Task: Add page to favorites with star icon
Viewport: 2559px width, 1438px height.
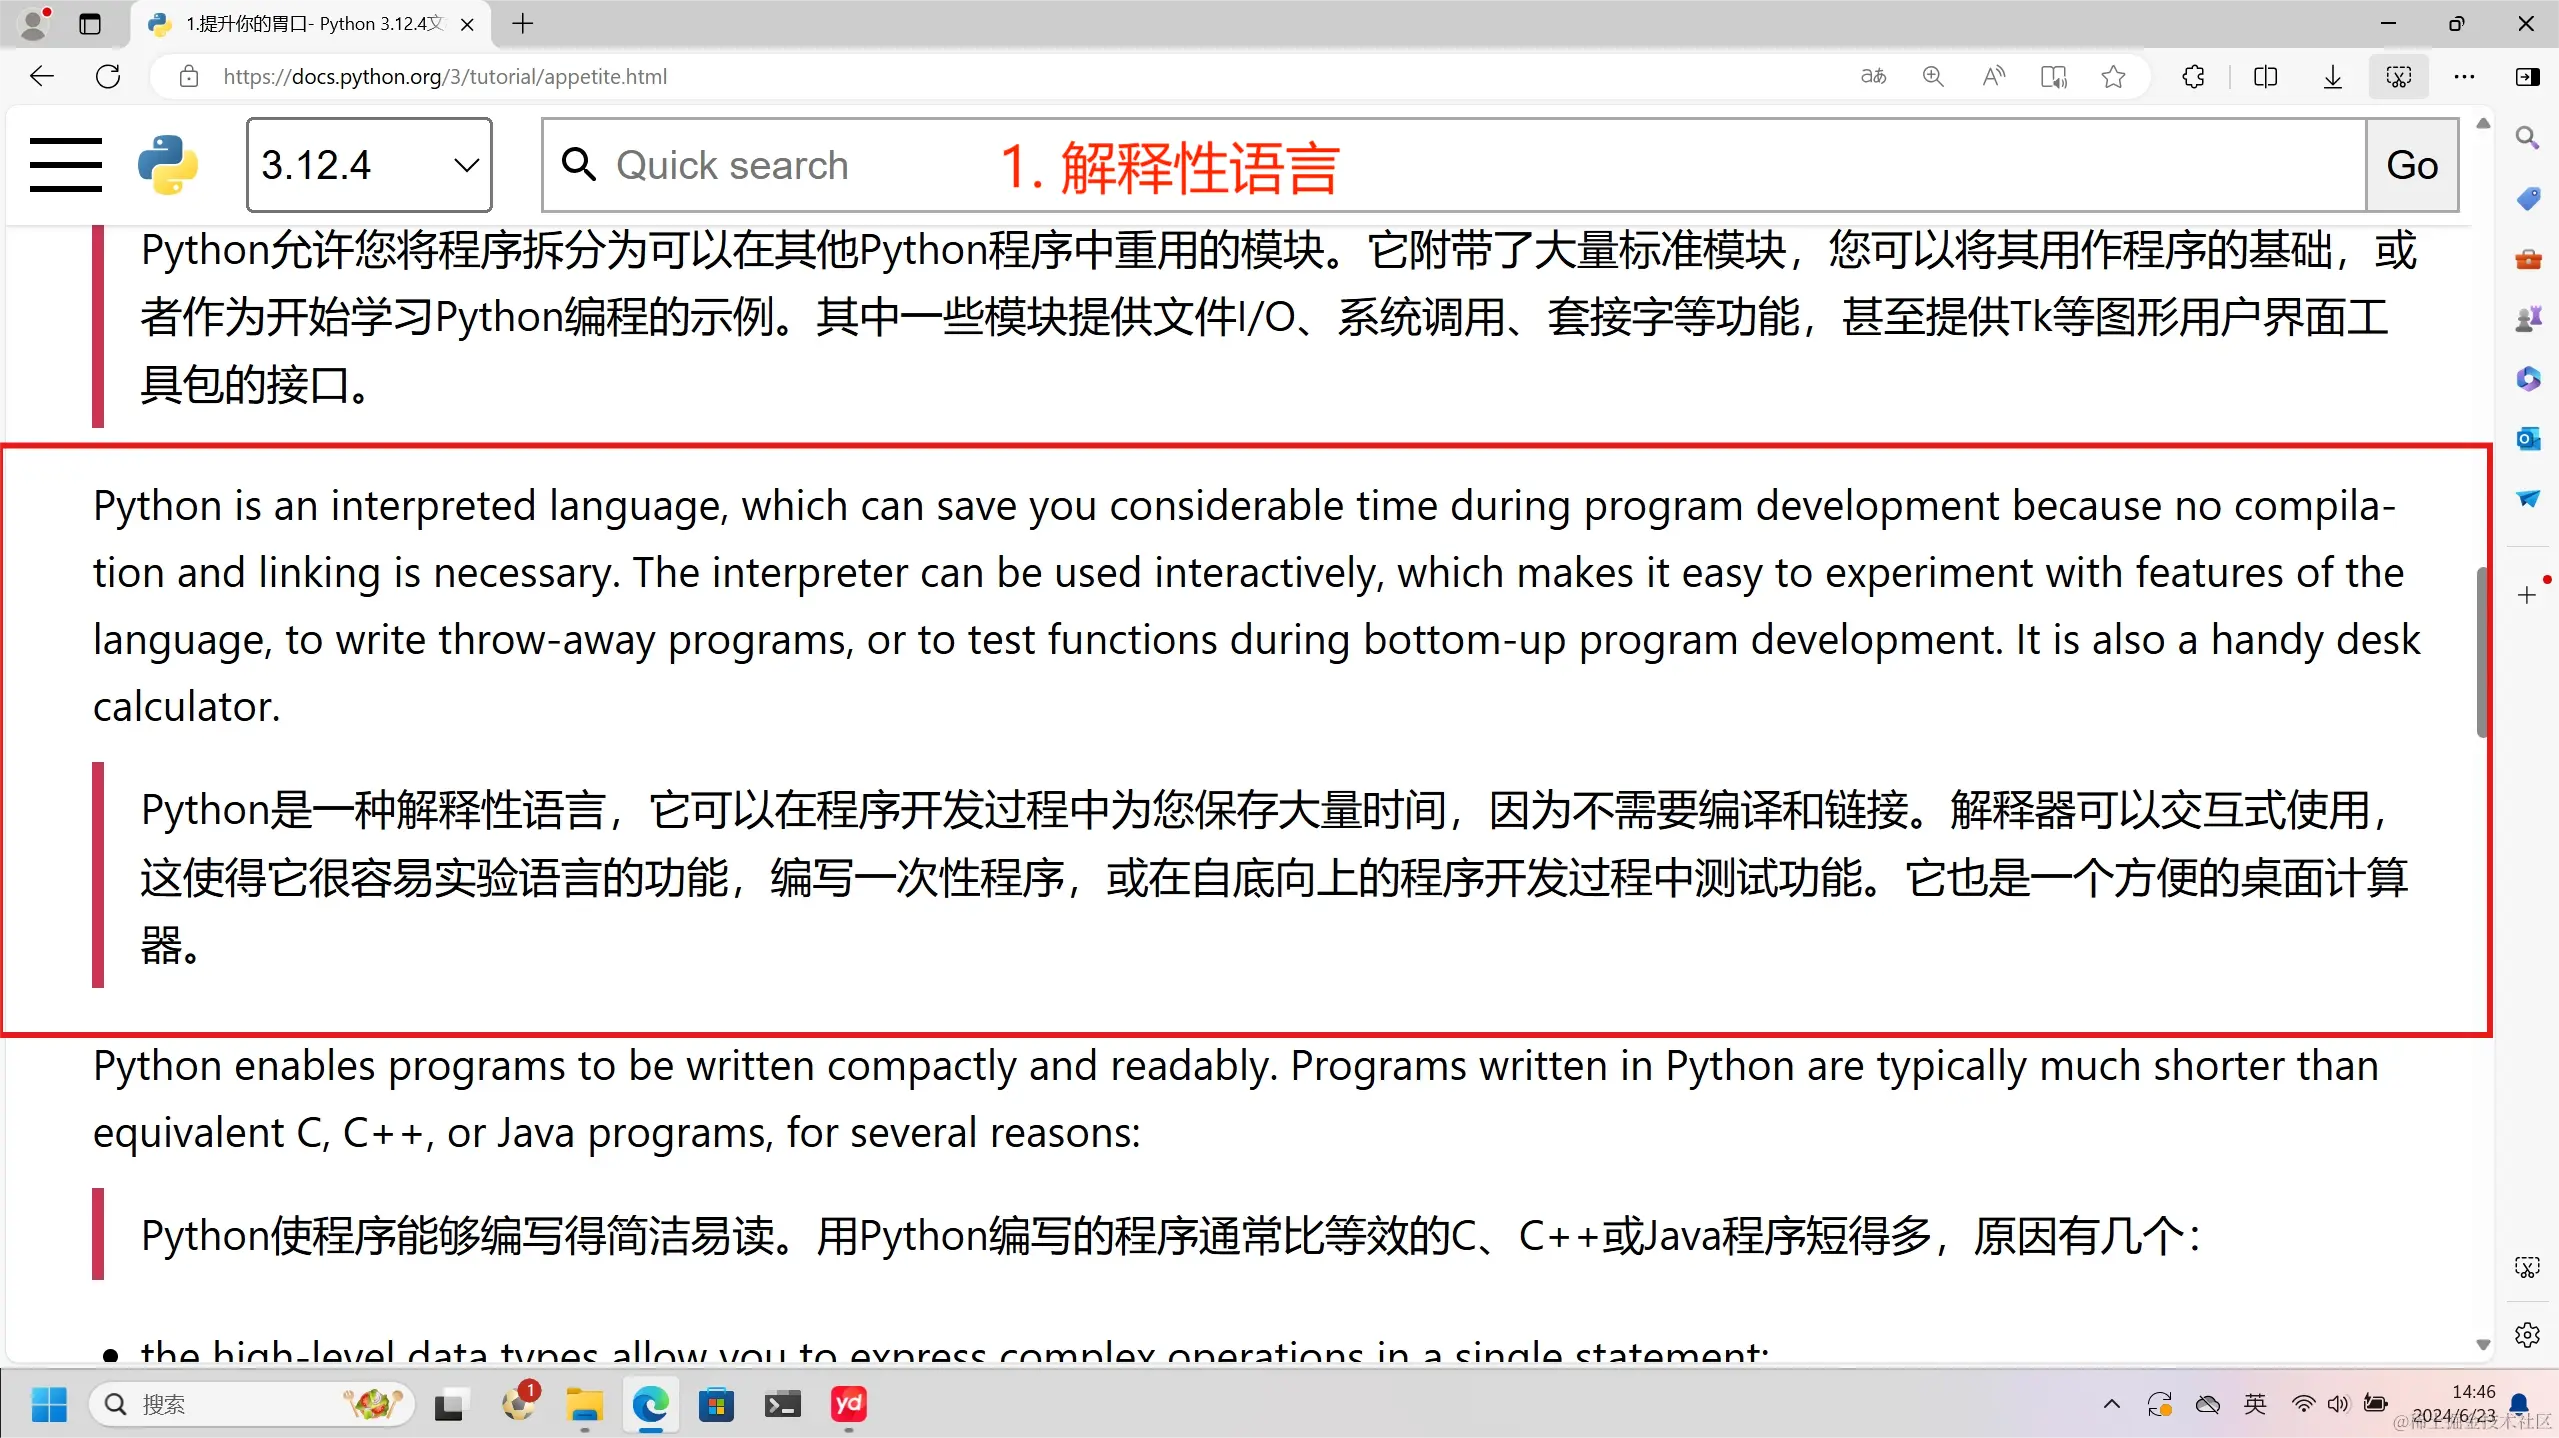Action: (2113, 76)
